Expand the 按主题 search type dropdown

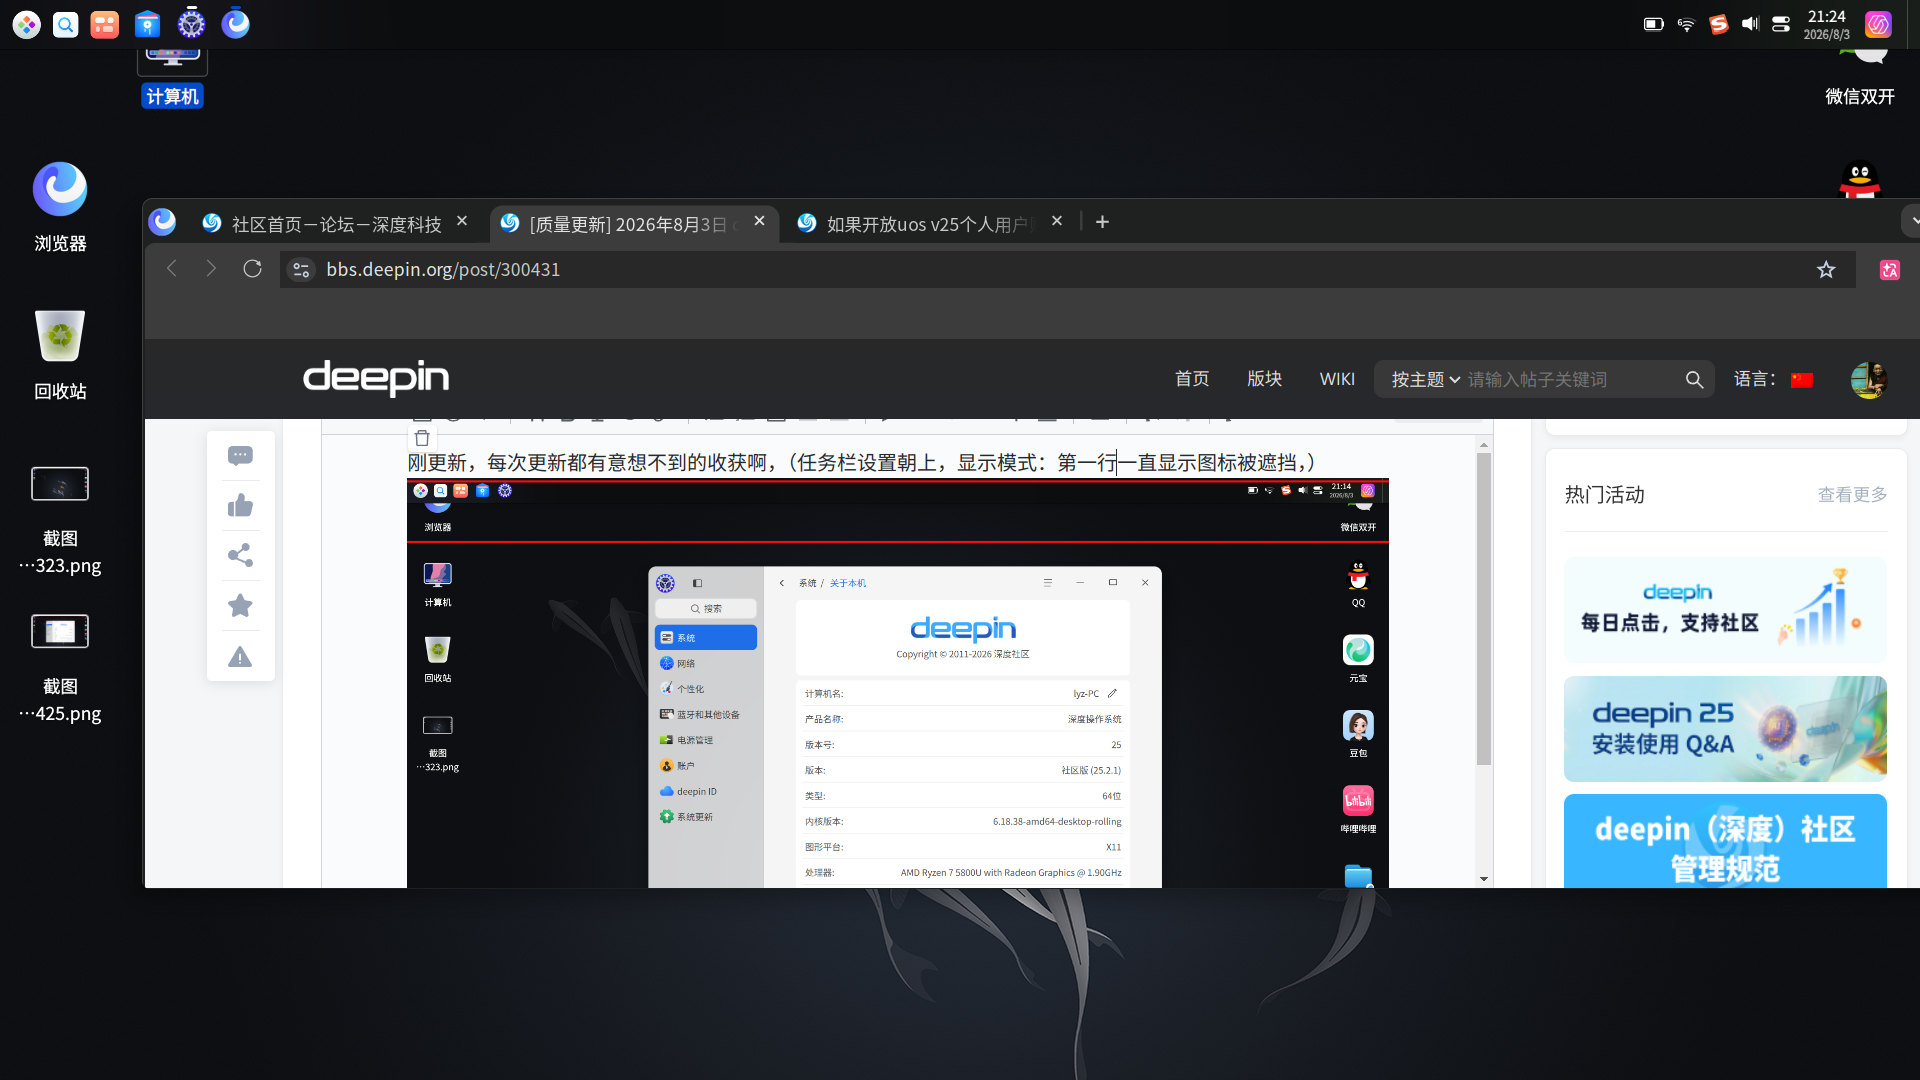pyautogui.click(x=1425, y=380)
